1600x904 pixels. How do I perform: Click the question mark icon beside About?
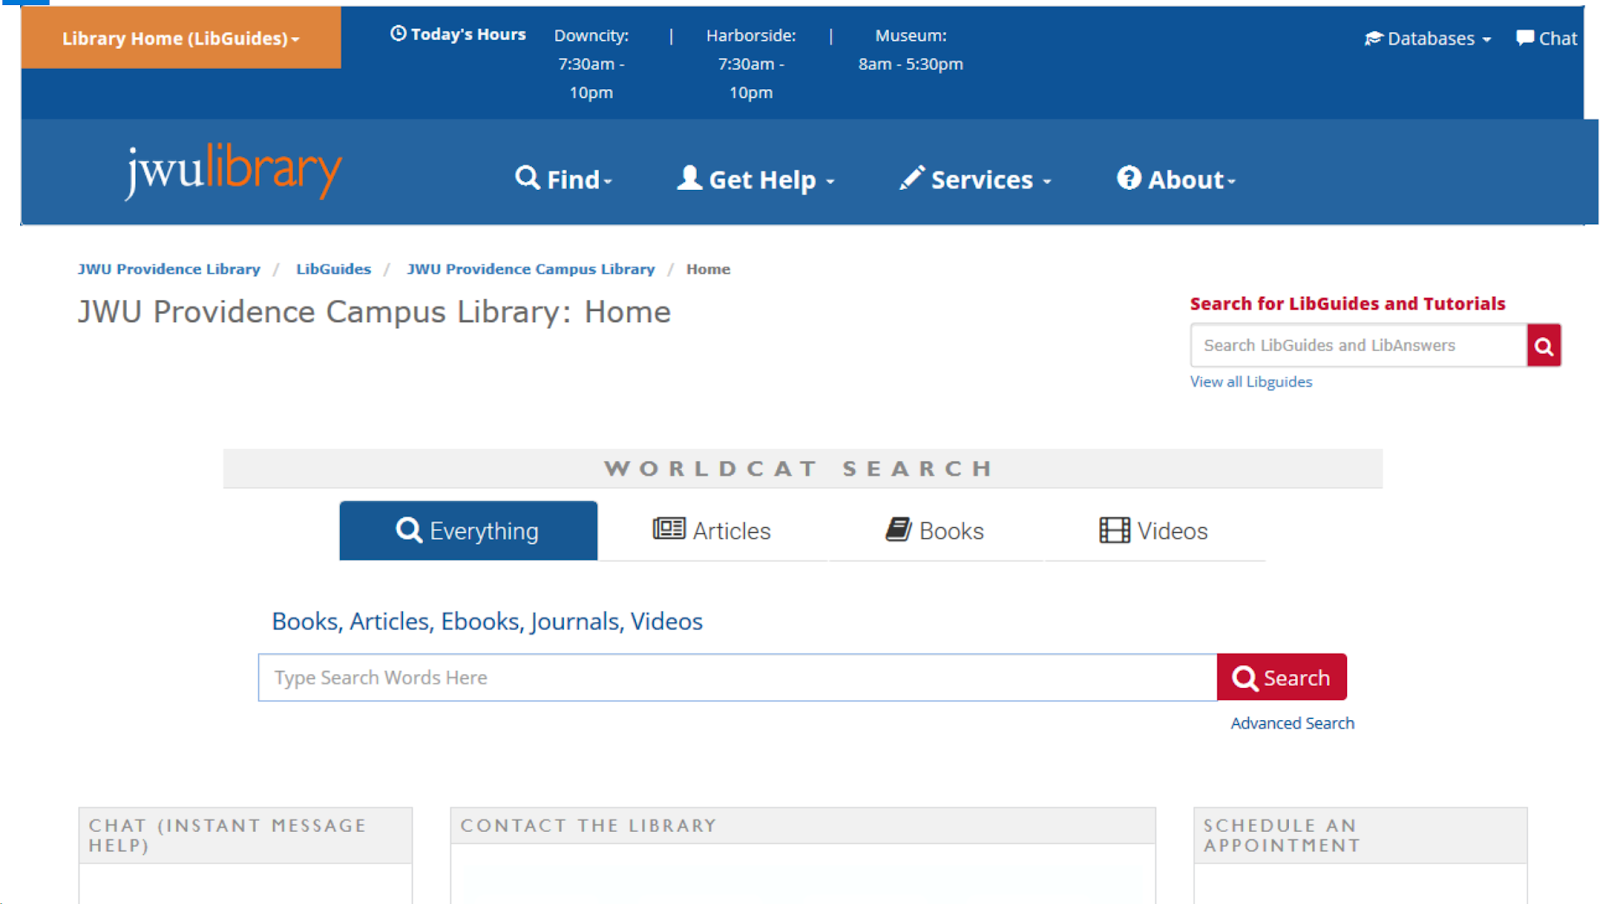click(x=1129, y=178)
